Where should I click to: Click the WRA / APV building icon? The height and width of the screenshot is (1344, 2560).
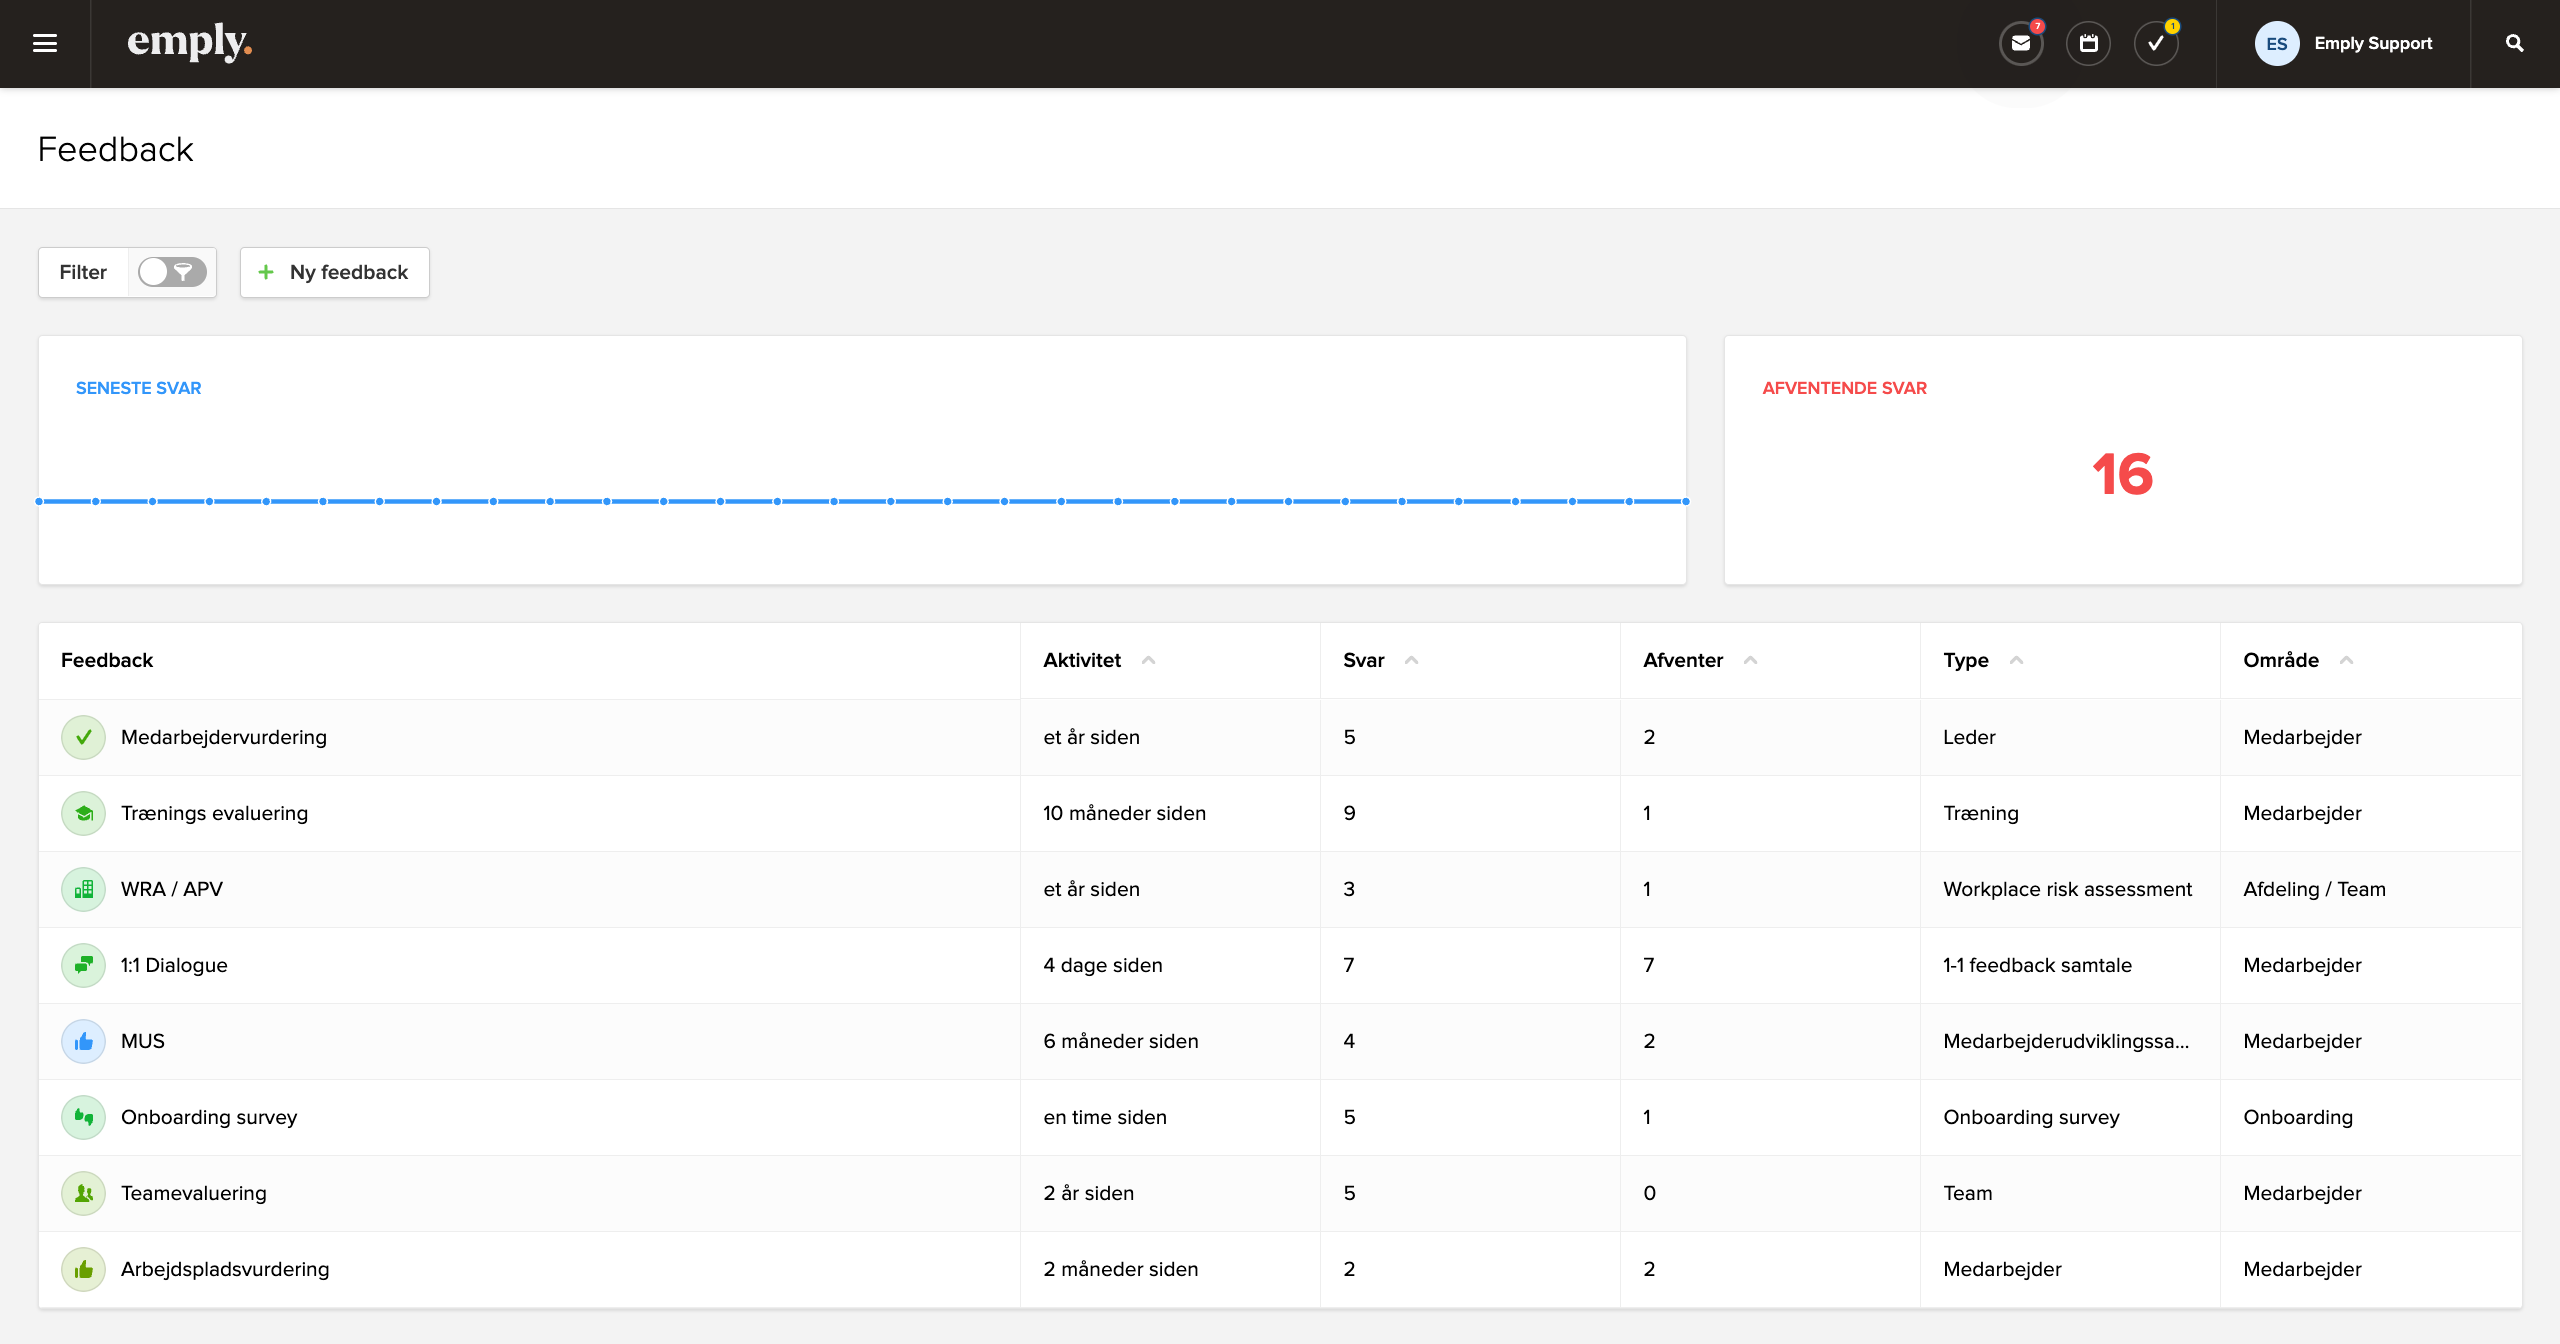[x=83, y=889]
